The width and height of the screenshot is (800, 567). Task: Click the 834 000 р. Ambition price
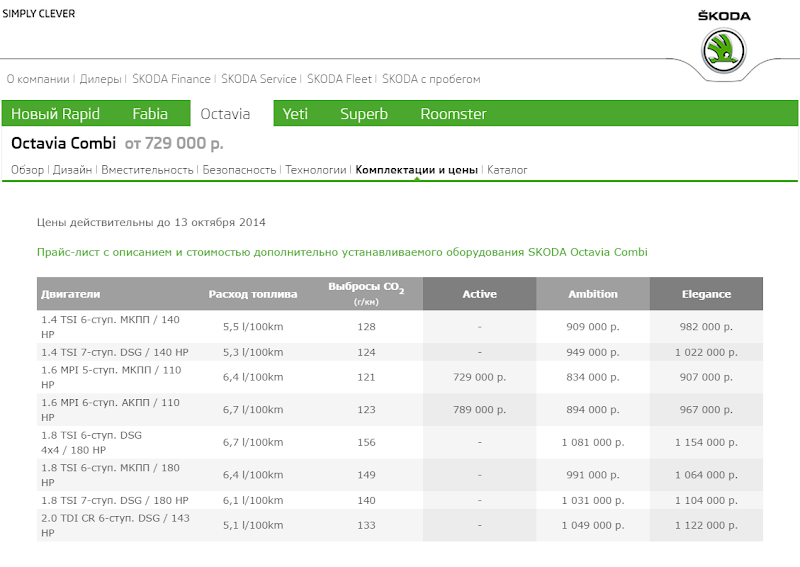click(x=593, y=377)
